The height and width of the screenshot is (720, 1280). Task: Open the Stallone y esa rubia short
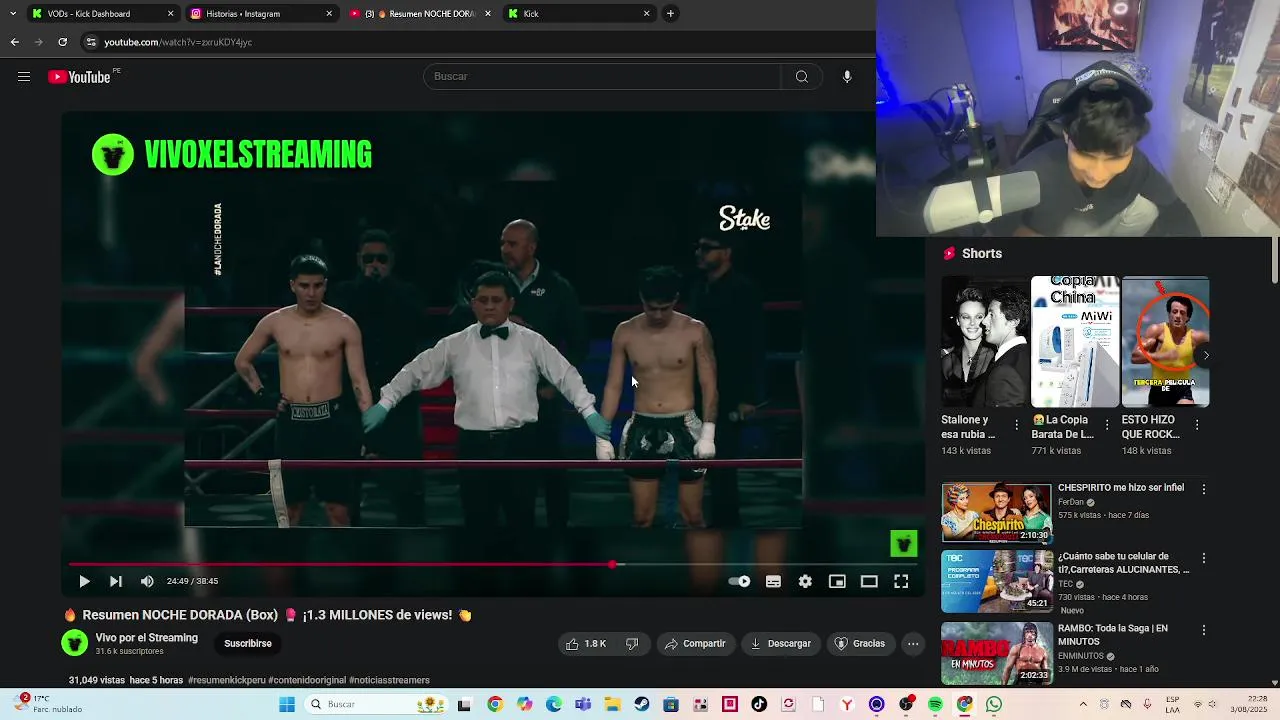pyautogui.click(x=985, y=342)
